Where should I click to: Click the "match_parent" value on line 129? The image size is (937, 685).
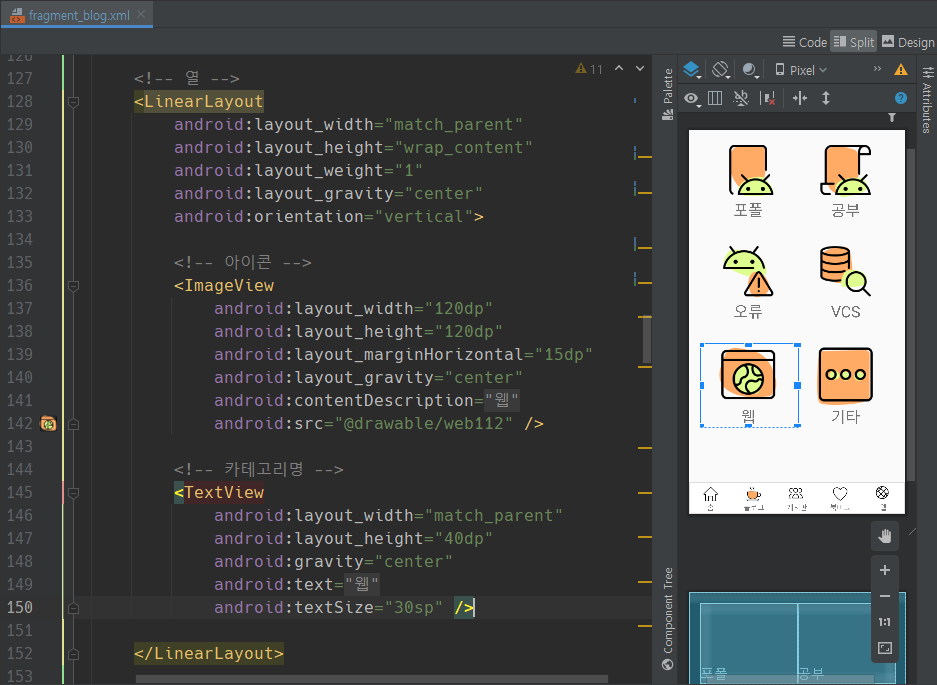coord(454,125)
